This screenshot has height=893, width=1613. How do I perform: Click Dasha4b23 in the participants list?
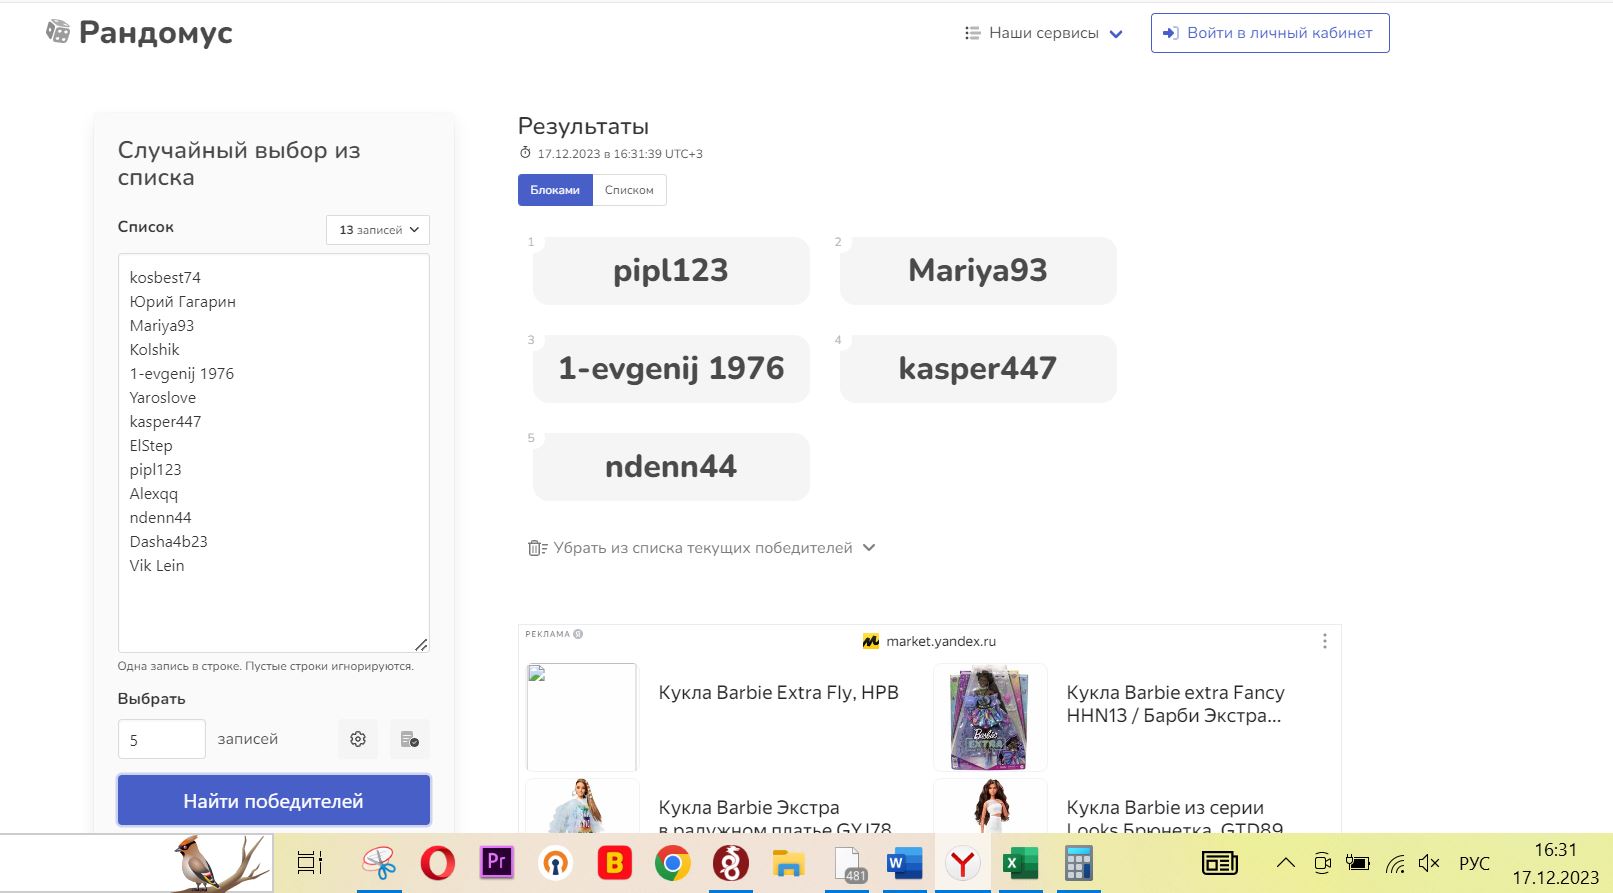tap(168, 542)
